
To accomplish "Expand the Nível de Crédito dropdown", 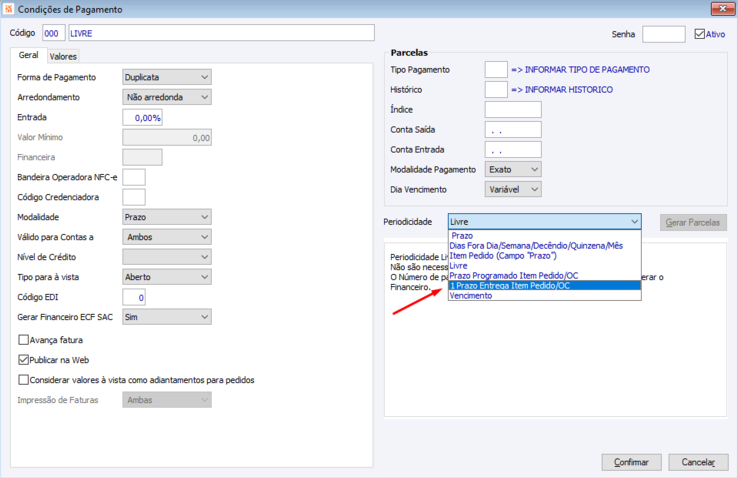I will click(x=167, y=257).
